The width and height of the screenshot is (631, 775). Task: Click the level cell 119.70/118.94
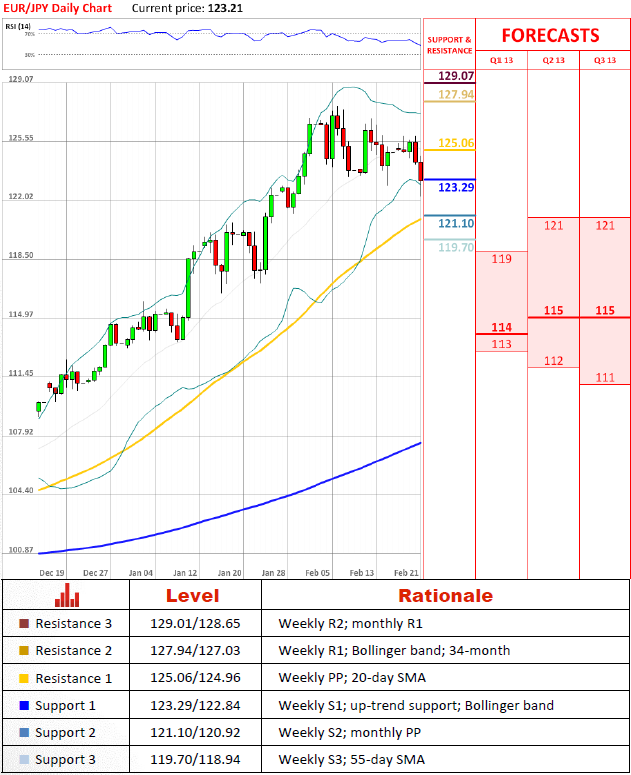point(195,760)
